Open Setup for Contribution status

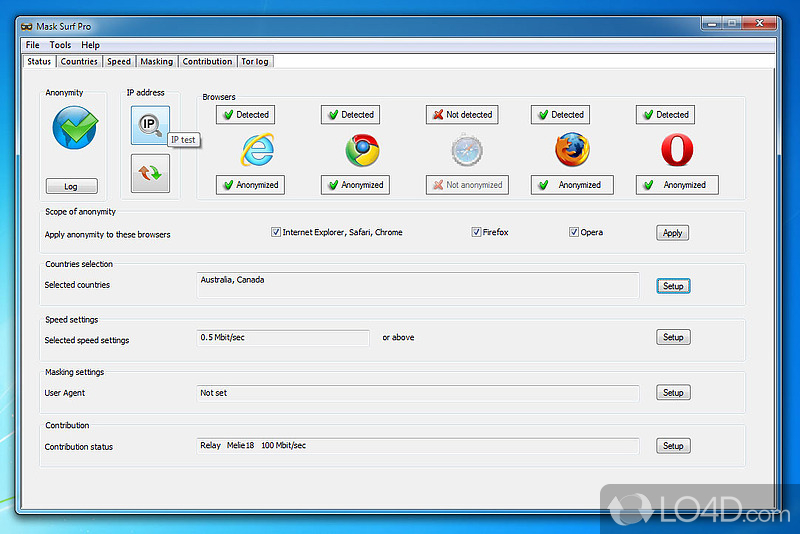[x=673, y=446]
